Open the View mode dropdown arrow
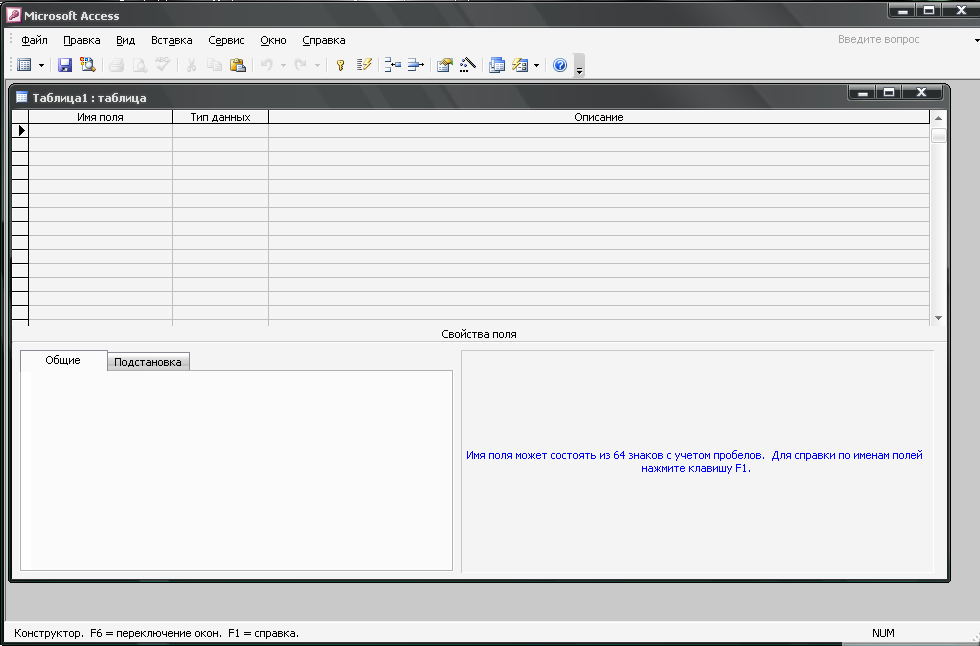Image resolution: width=980 pixels, height=646 pixels. [x=41, y=65]
